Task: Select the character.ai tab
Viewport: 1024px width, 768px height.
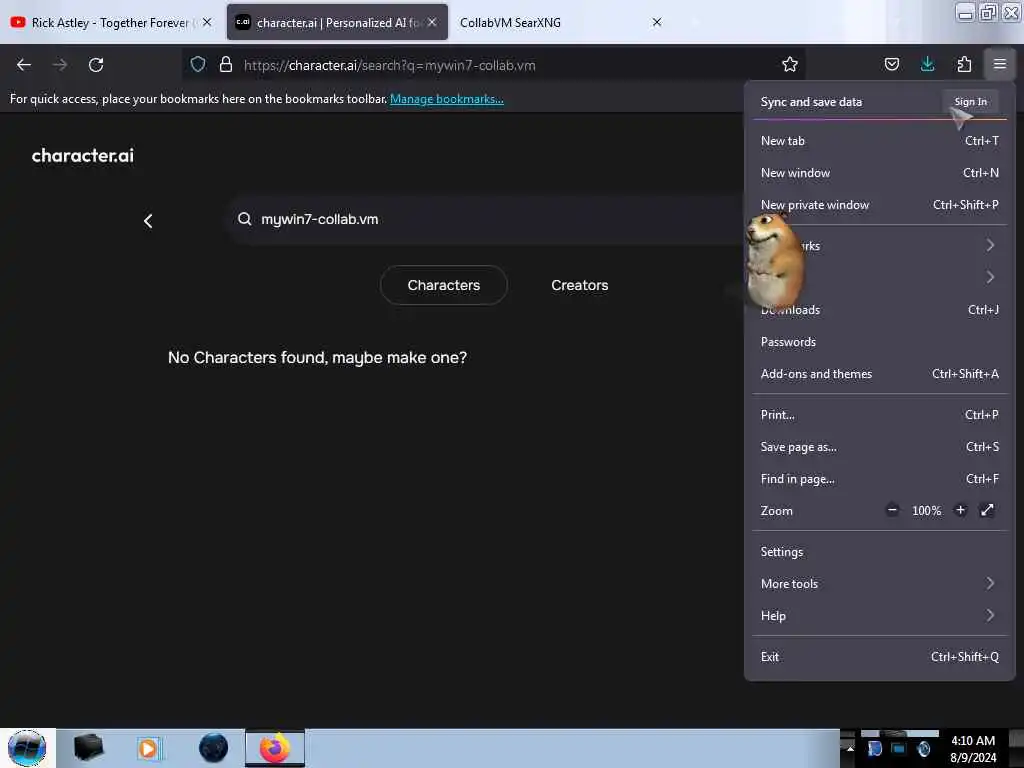Action: 337,22
